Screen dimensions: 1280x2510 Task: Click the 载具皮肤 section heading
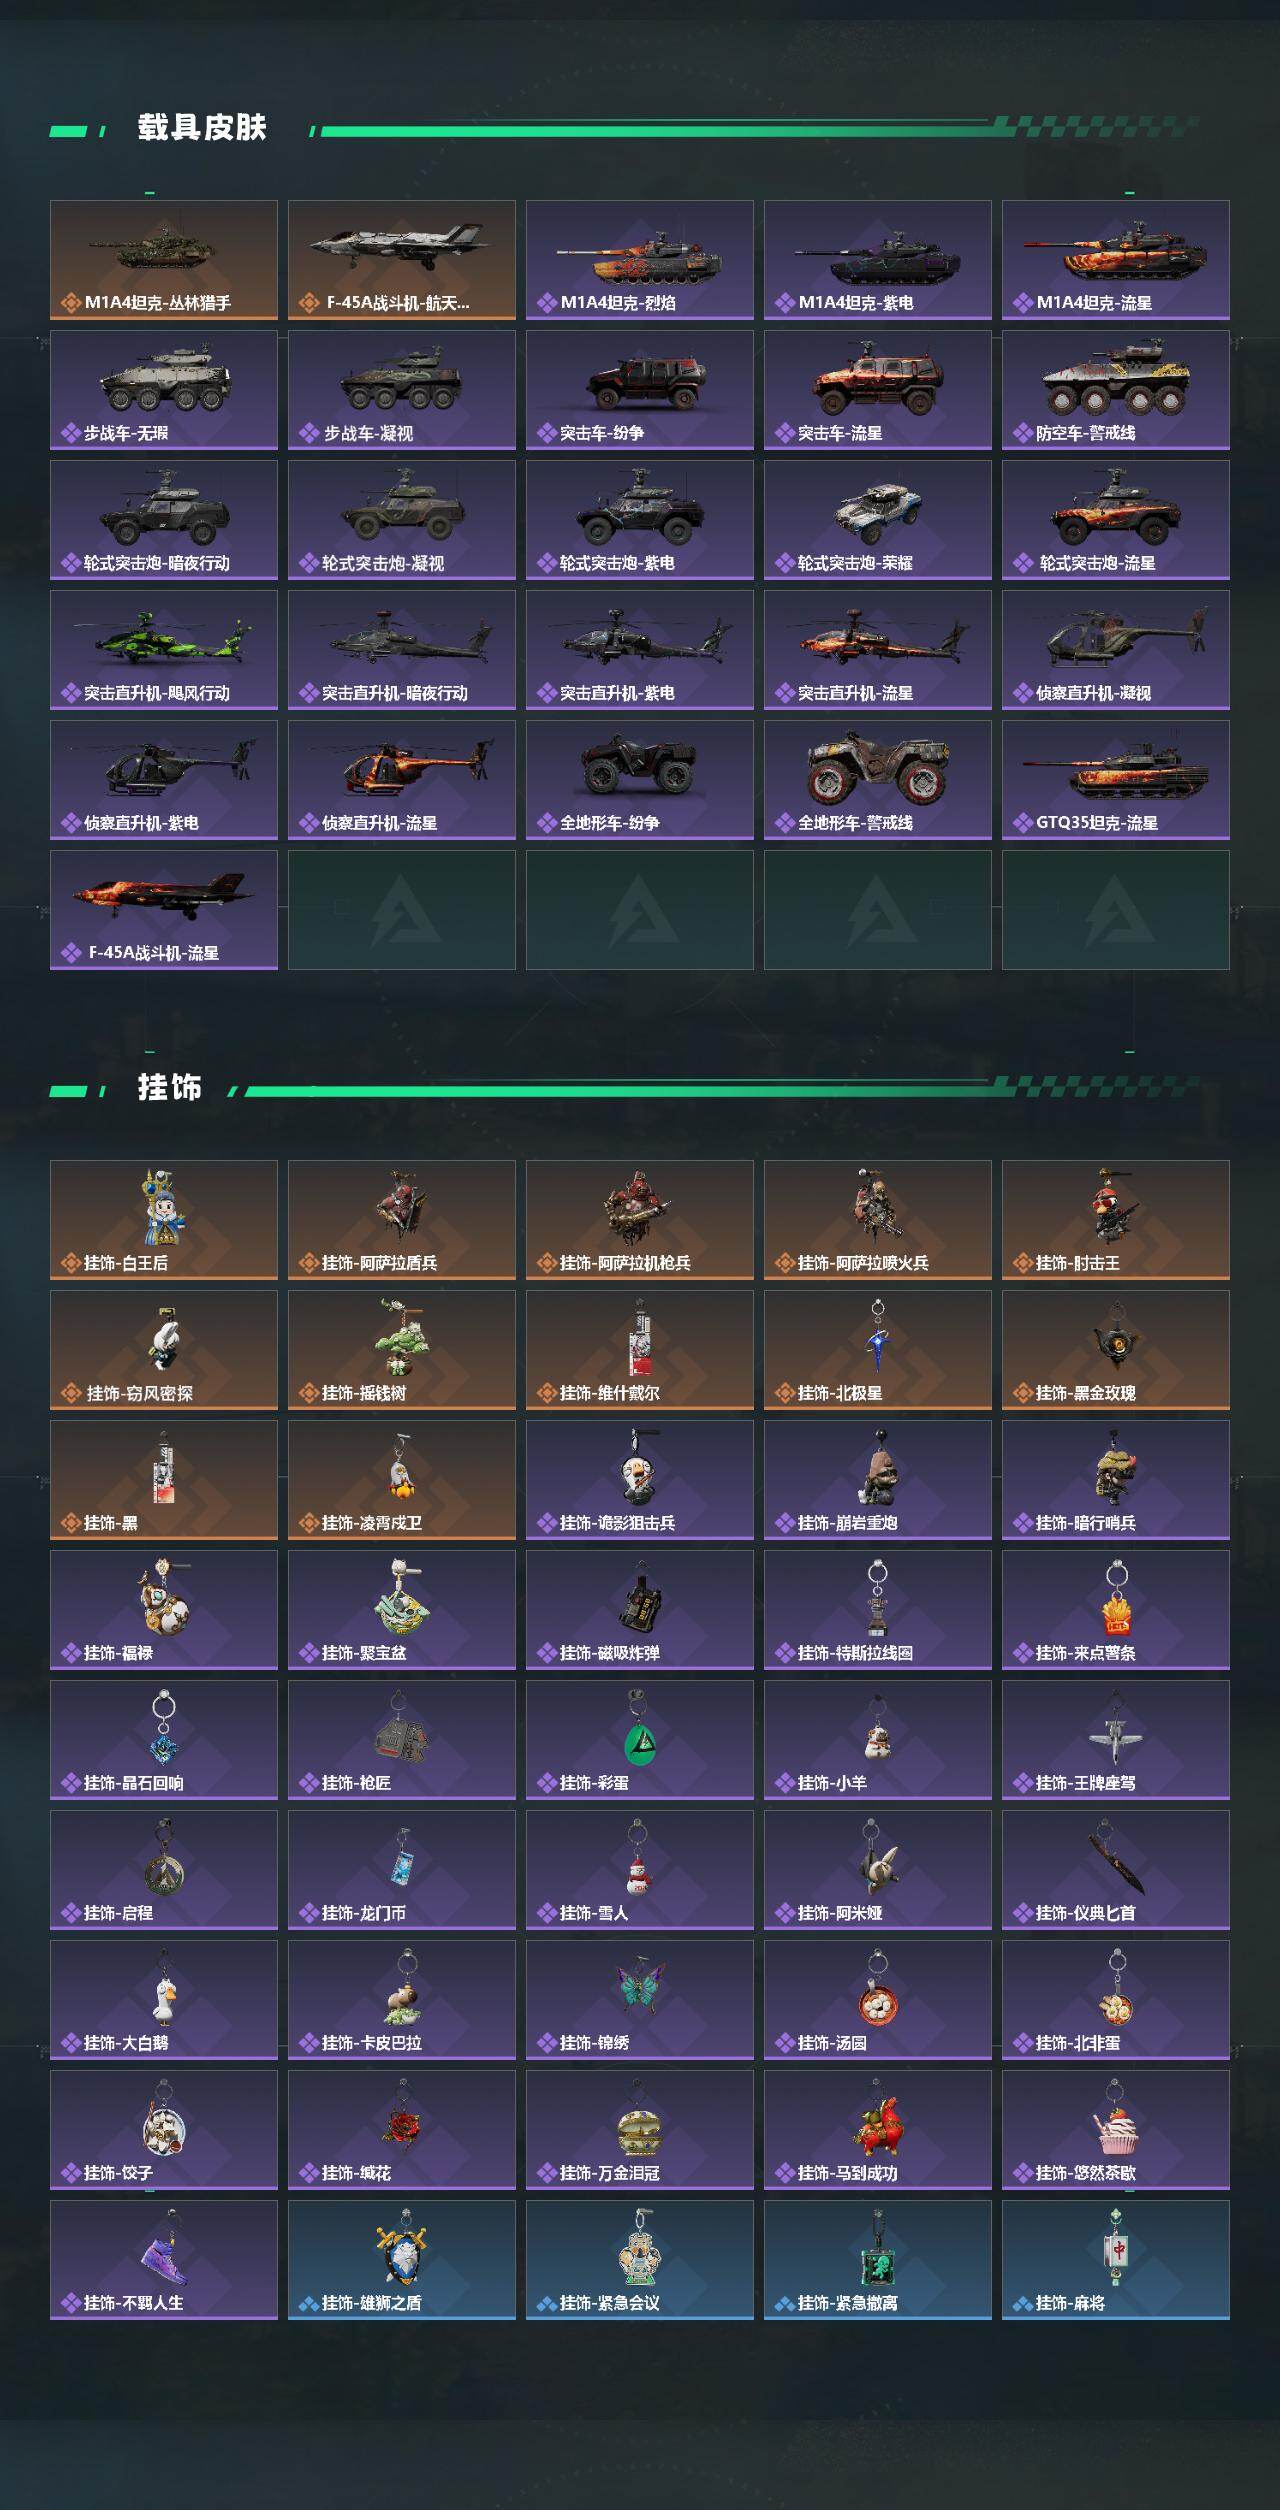point(202,128)
